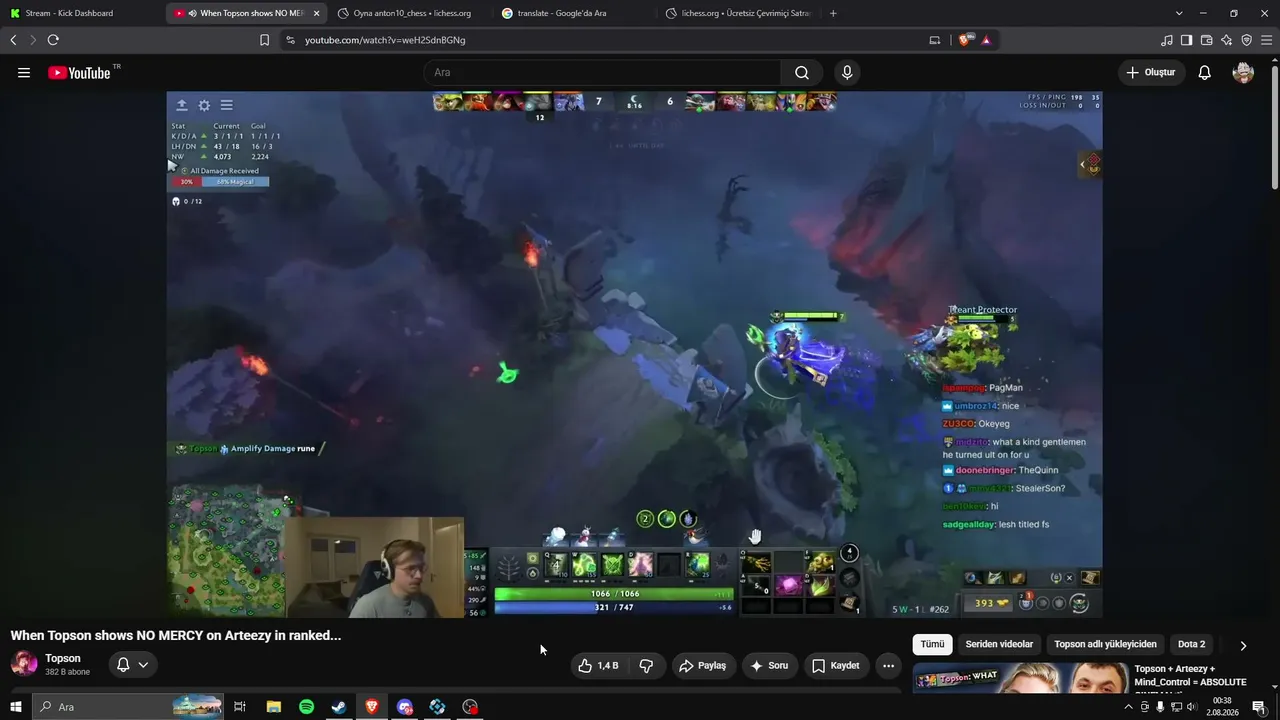Image resolution: width=1280 pixels, height=720 pixels.
Task: Select the Topson adlı yükleyiciden chip
Action: click(1105, 645)
